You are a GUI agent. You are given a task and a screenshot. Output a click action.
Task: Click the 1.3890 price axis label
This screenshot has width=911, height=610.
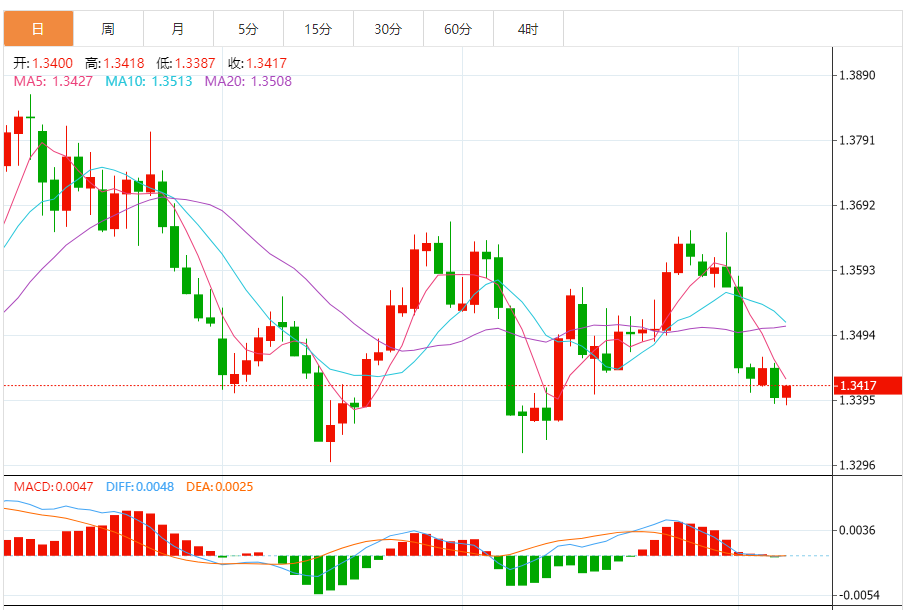(x=858, y=76)
